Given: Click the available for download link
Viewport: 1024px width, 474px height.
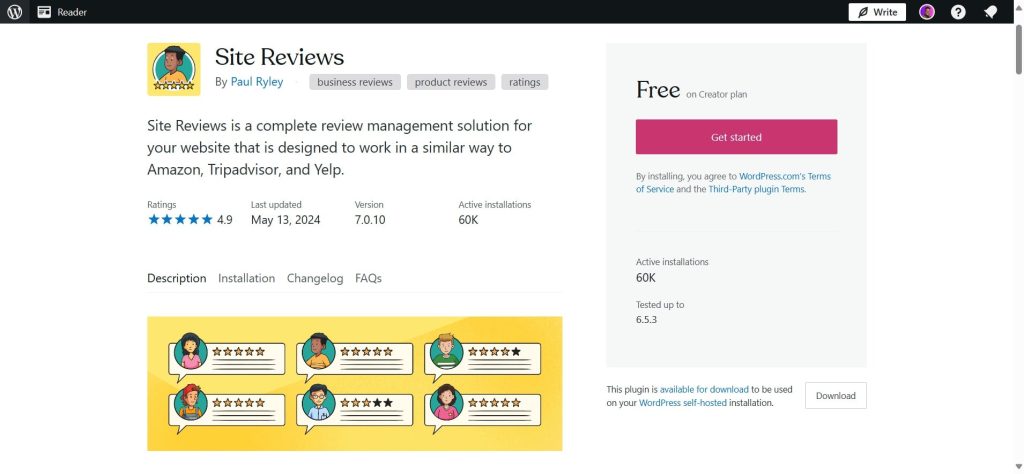Looking at the screenshot, I should [x=704, y=389].
